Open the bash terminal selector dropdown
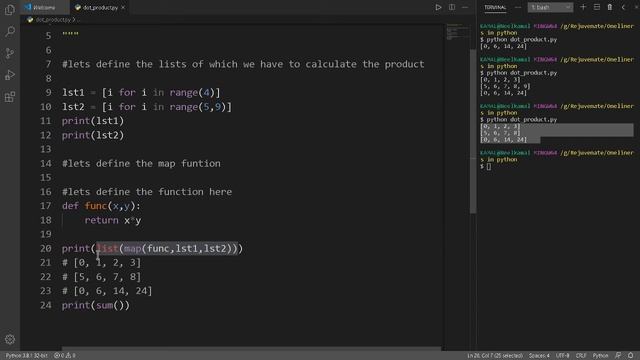 (x=550, y=7)
